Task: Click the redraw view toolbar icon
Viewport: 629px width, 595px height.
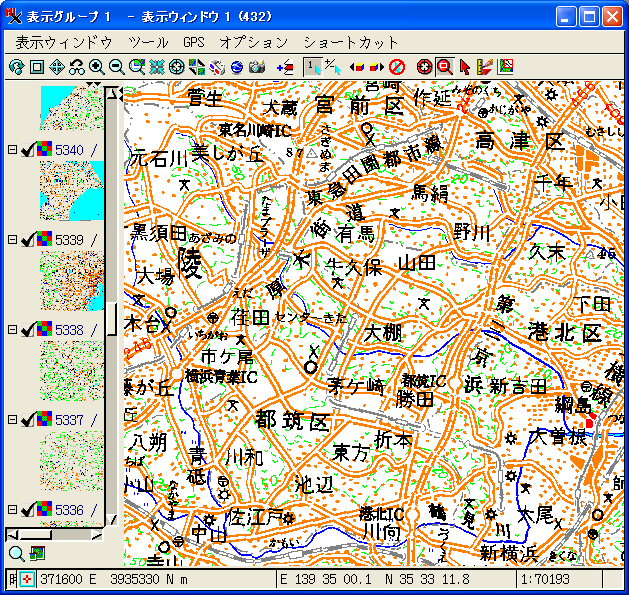Action: click(x=16, y=67)
